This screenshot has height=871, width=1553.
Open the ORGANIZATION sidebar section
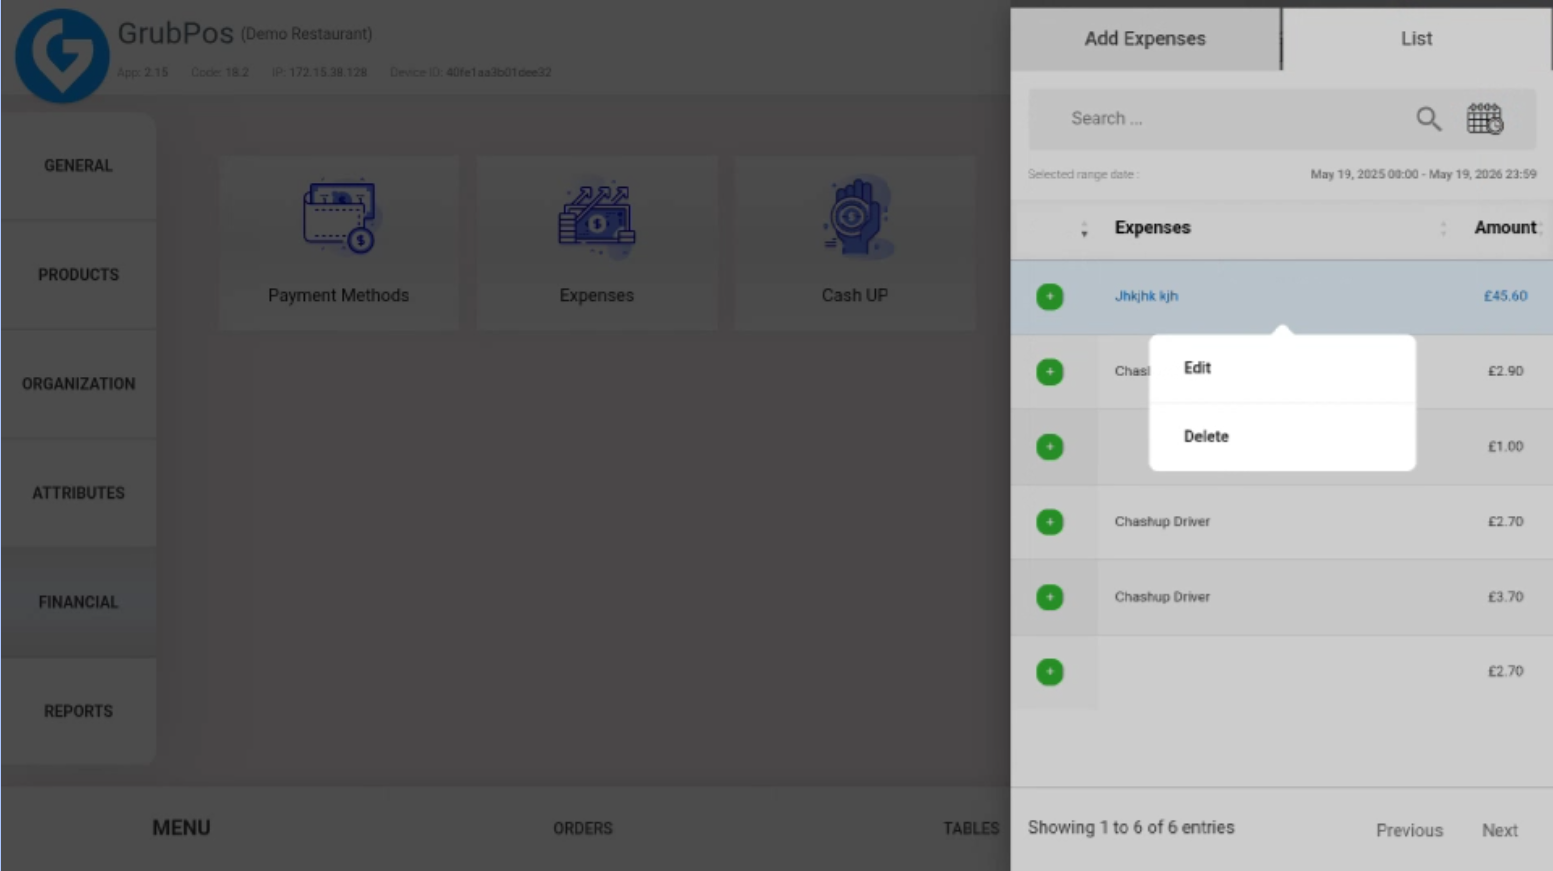click(78, 384)
